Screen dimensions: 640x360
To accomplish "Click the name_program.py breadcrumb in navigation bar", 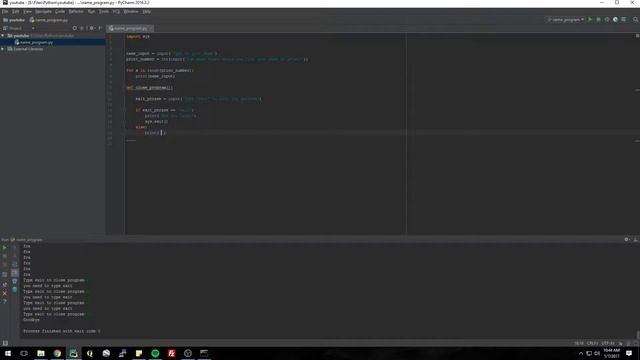I will click(x=49, y=20).
